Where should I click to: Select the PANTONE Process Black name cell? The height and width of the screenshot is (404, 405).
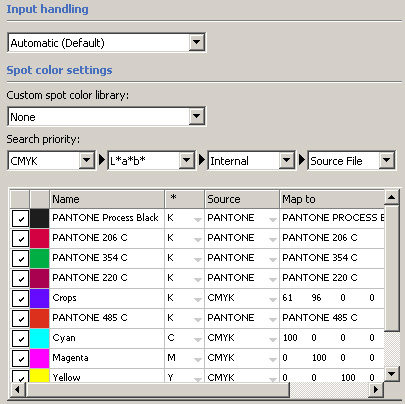pyautogui.click(x=107, y=218)
